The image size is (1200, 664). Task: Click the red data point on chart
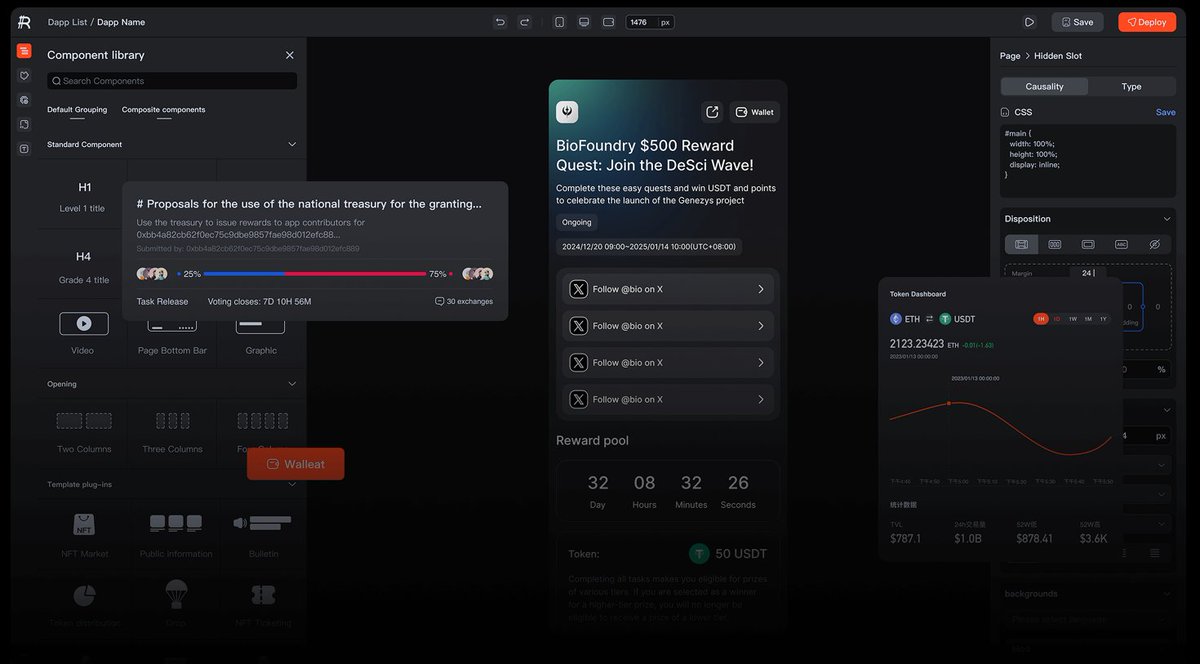pyautogui.click(x=948, y=403)
